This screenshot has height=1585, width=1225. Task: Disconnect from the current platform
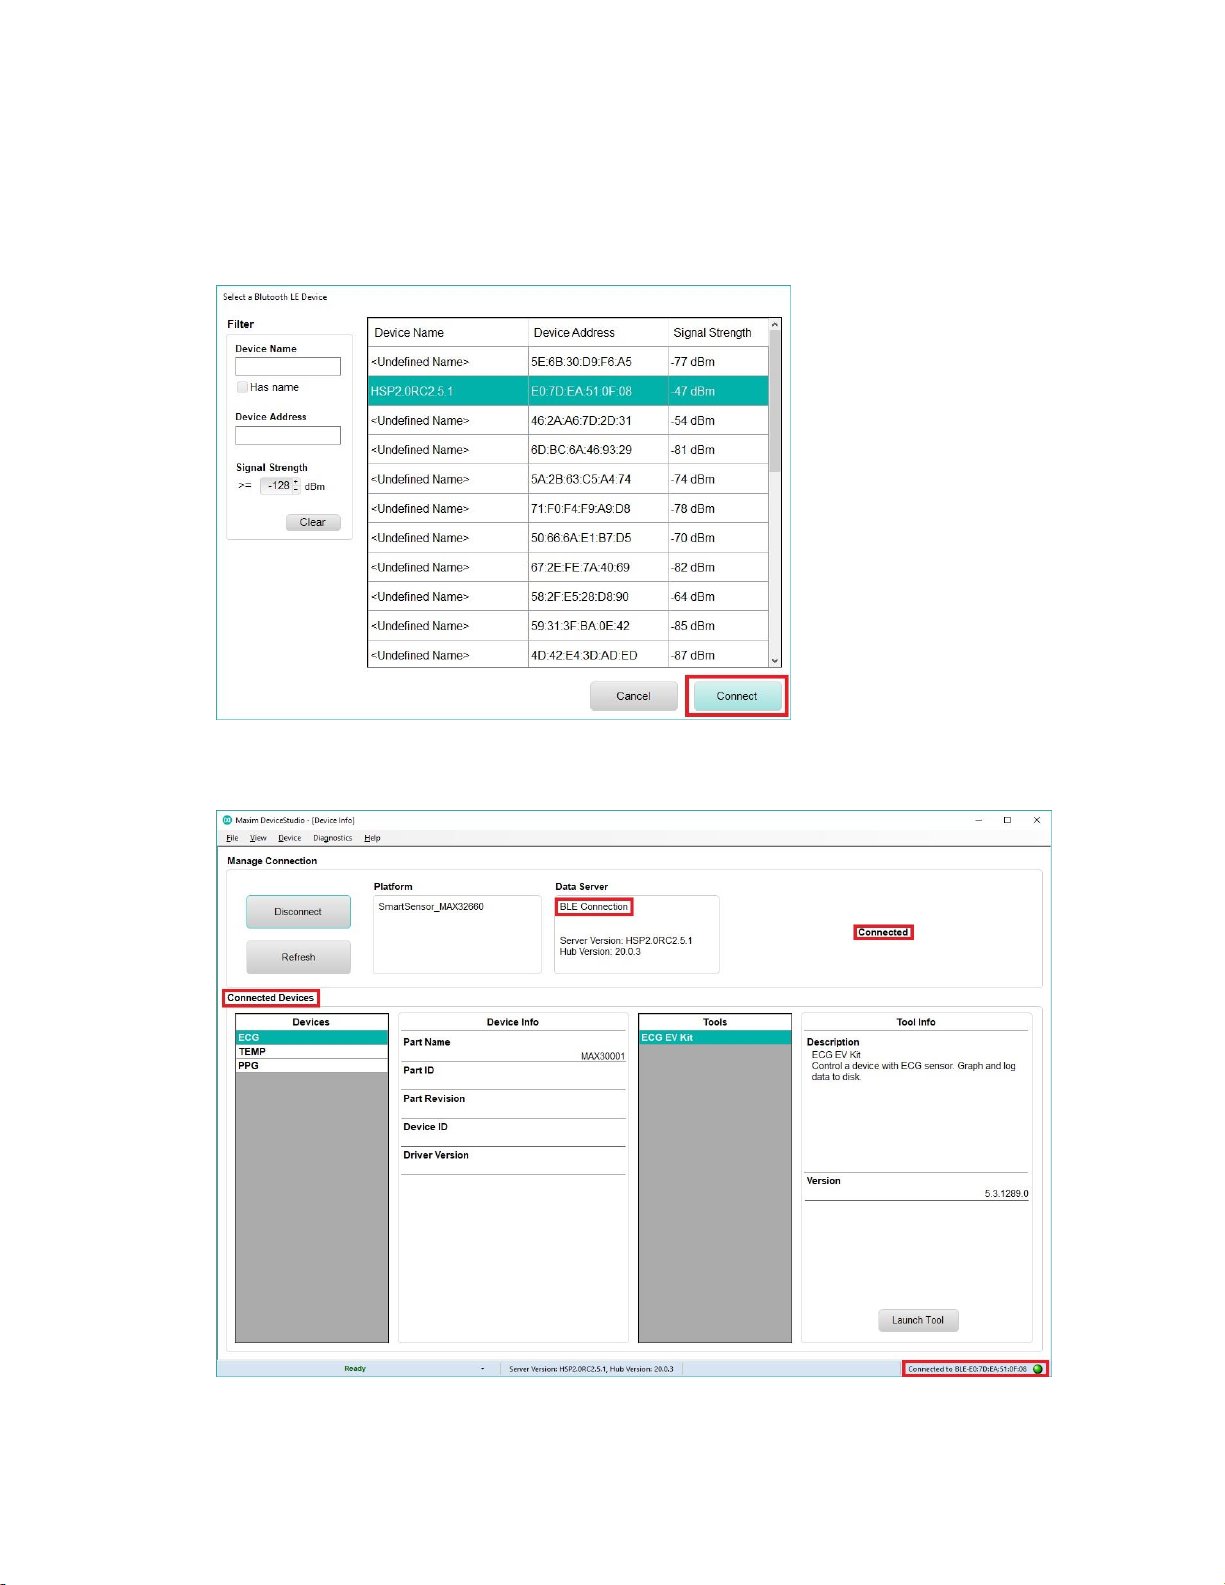tap(298, 912)
